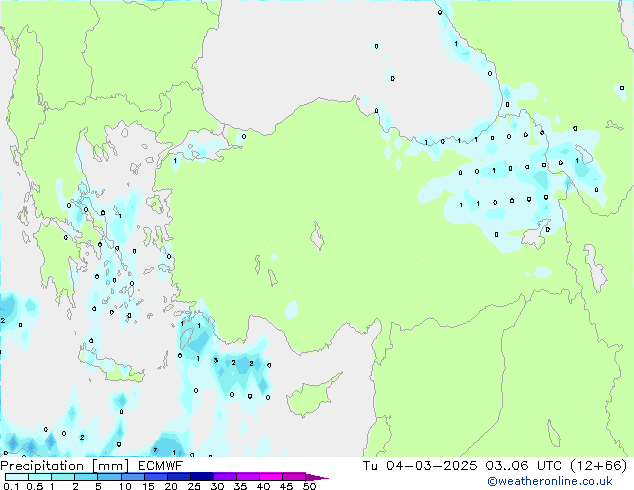Pick the 45–50 mm legend swatch
Image resolution: width=634 pixels, height=490 pixels.
click(x=294, y=477)
